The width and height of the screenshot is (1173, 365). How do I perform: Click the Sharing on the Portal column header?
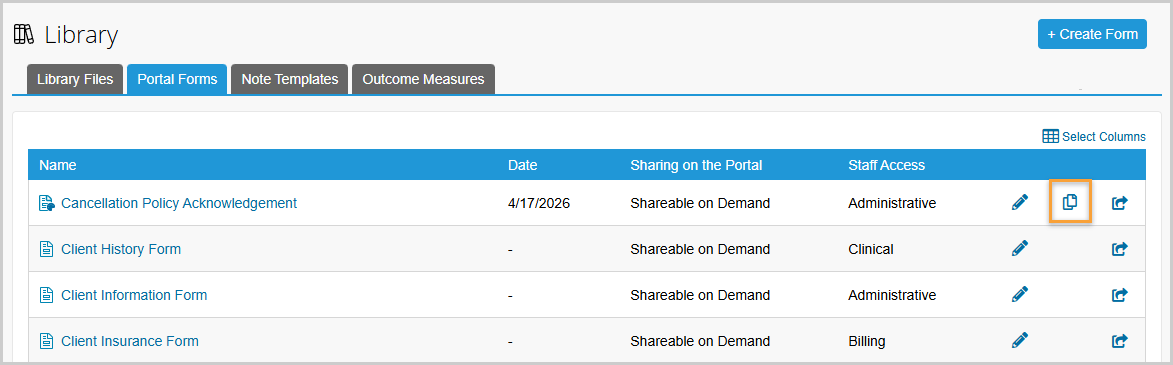[x=696, y=165]
